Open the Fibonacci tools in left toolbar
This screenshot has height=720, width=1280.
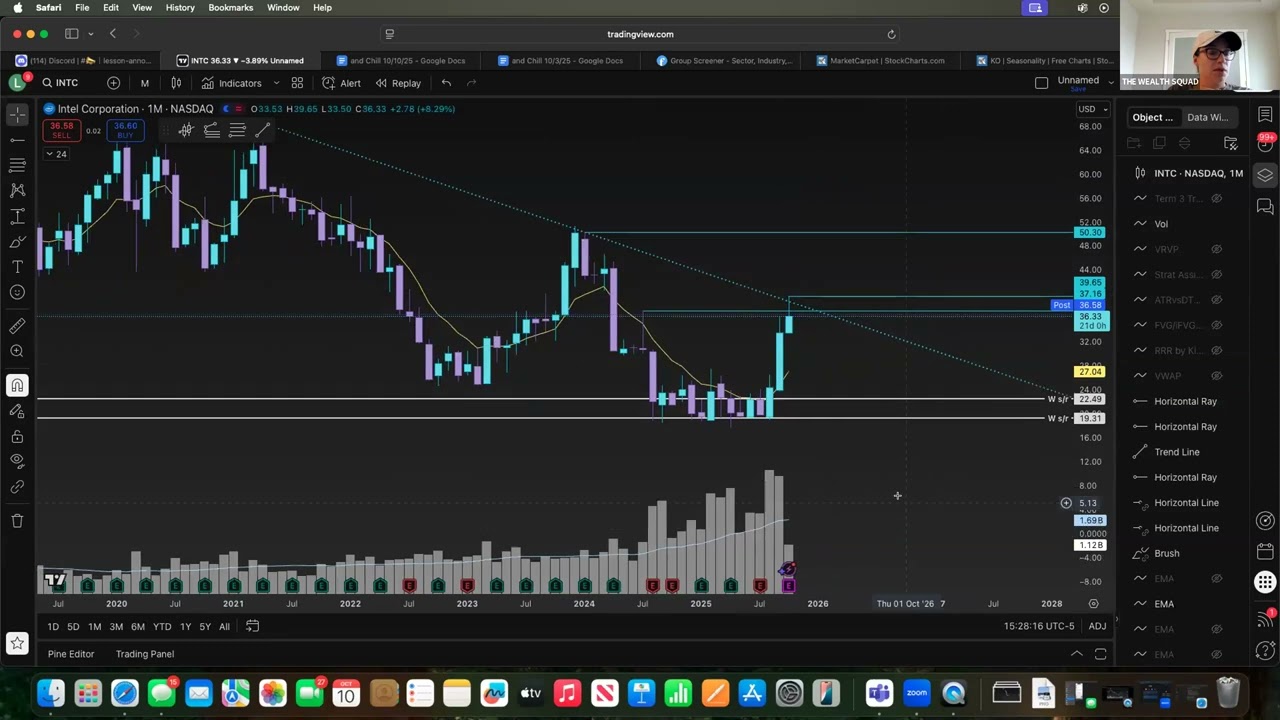point(17,165)
